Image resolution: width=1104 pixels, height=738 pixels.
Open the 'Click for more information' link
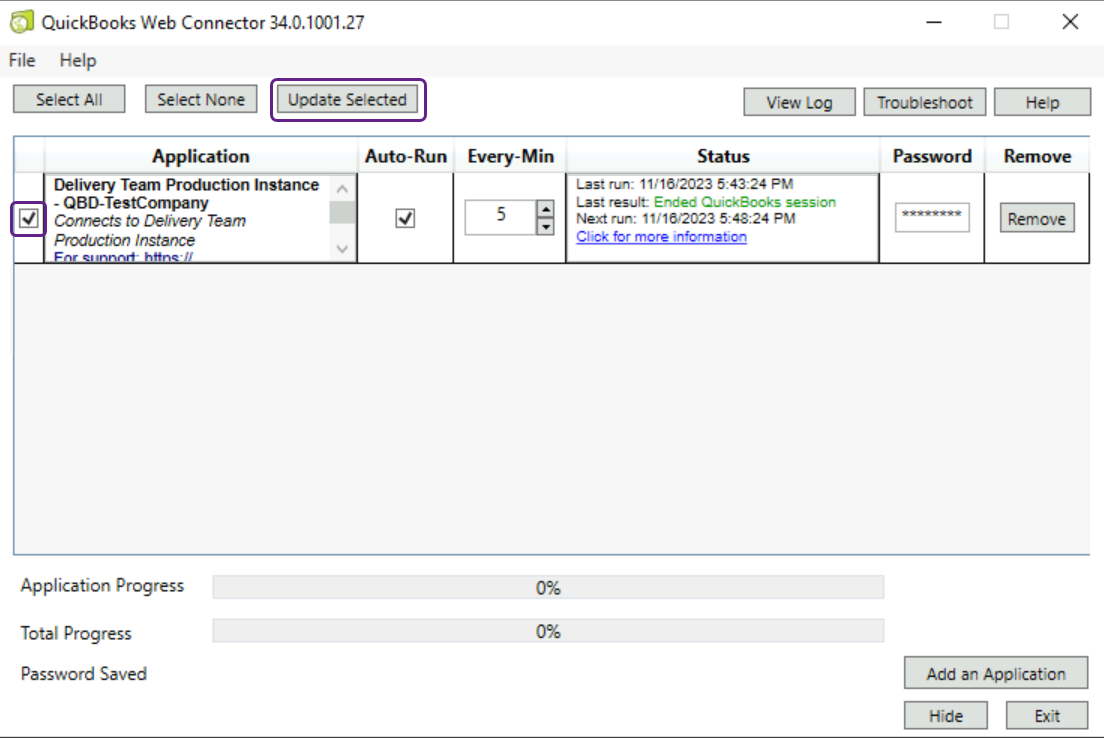click(661, 237)
